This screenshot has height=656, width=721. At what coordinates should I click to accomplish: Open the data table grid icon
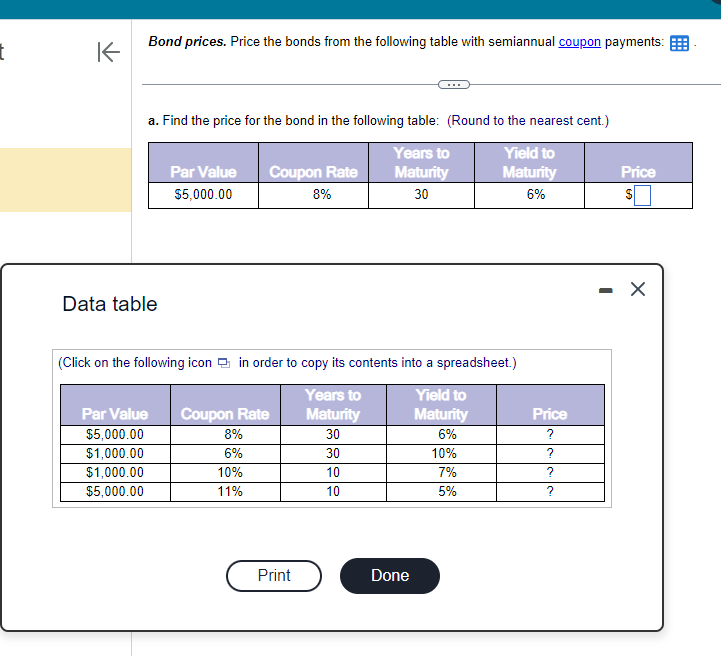(x=679, y=43)
